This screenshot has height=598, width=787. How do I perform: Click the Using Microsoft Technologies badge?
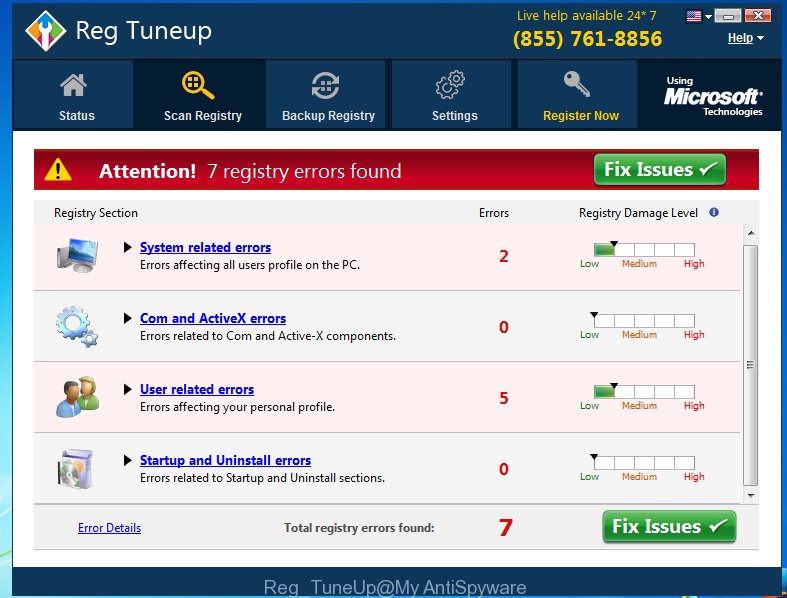pos(713,96)
